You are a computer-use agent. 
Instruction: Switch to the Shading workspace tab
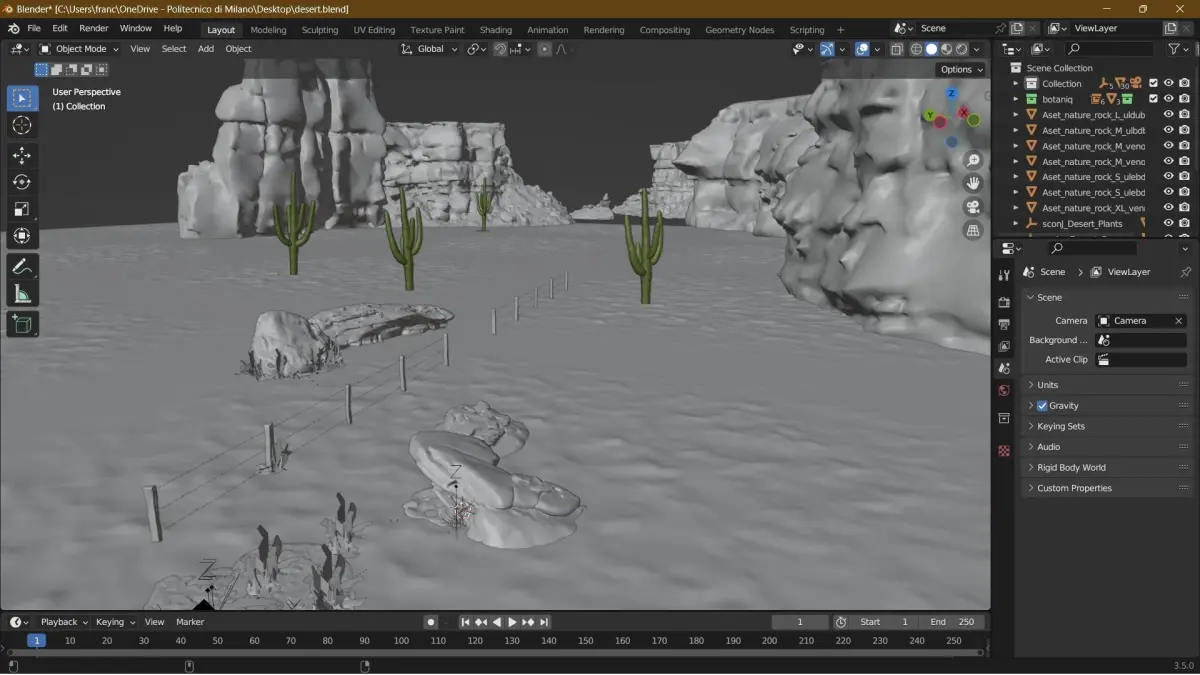496,30
